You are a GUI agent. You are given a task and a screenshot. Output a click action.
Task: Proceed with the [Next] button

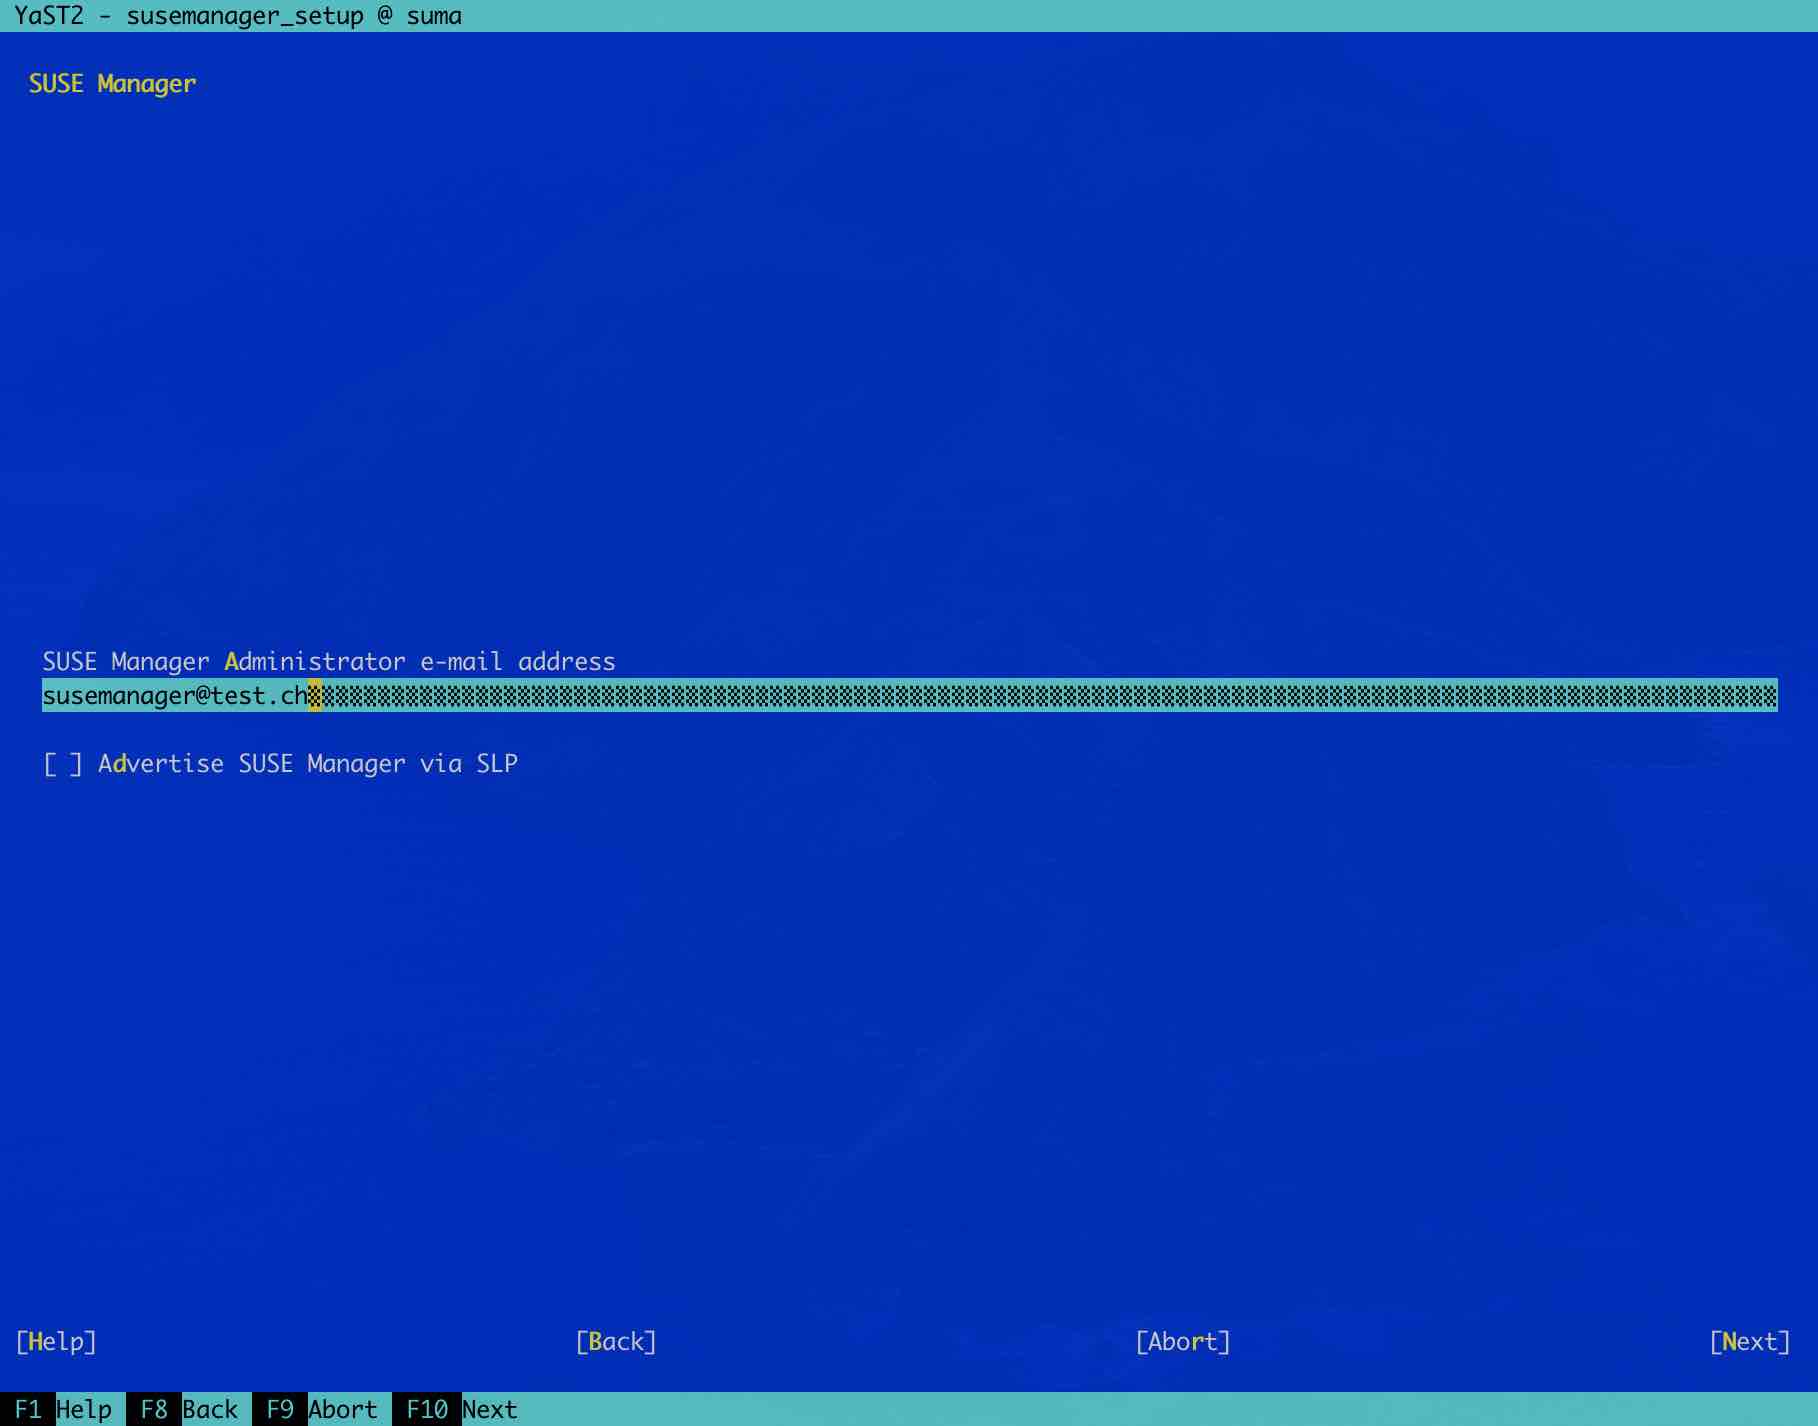(x=1750, y=1342)
